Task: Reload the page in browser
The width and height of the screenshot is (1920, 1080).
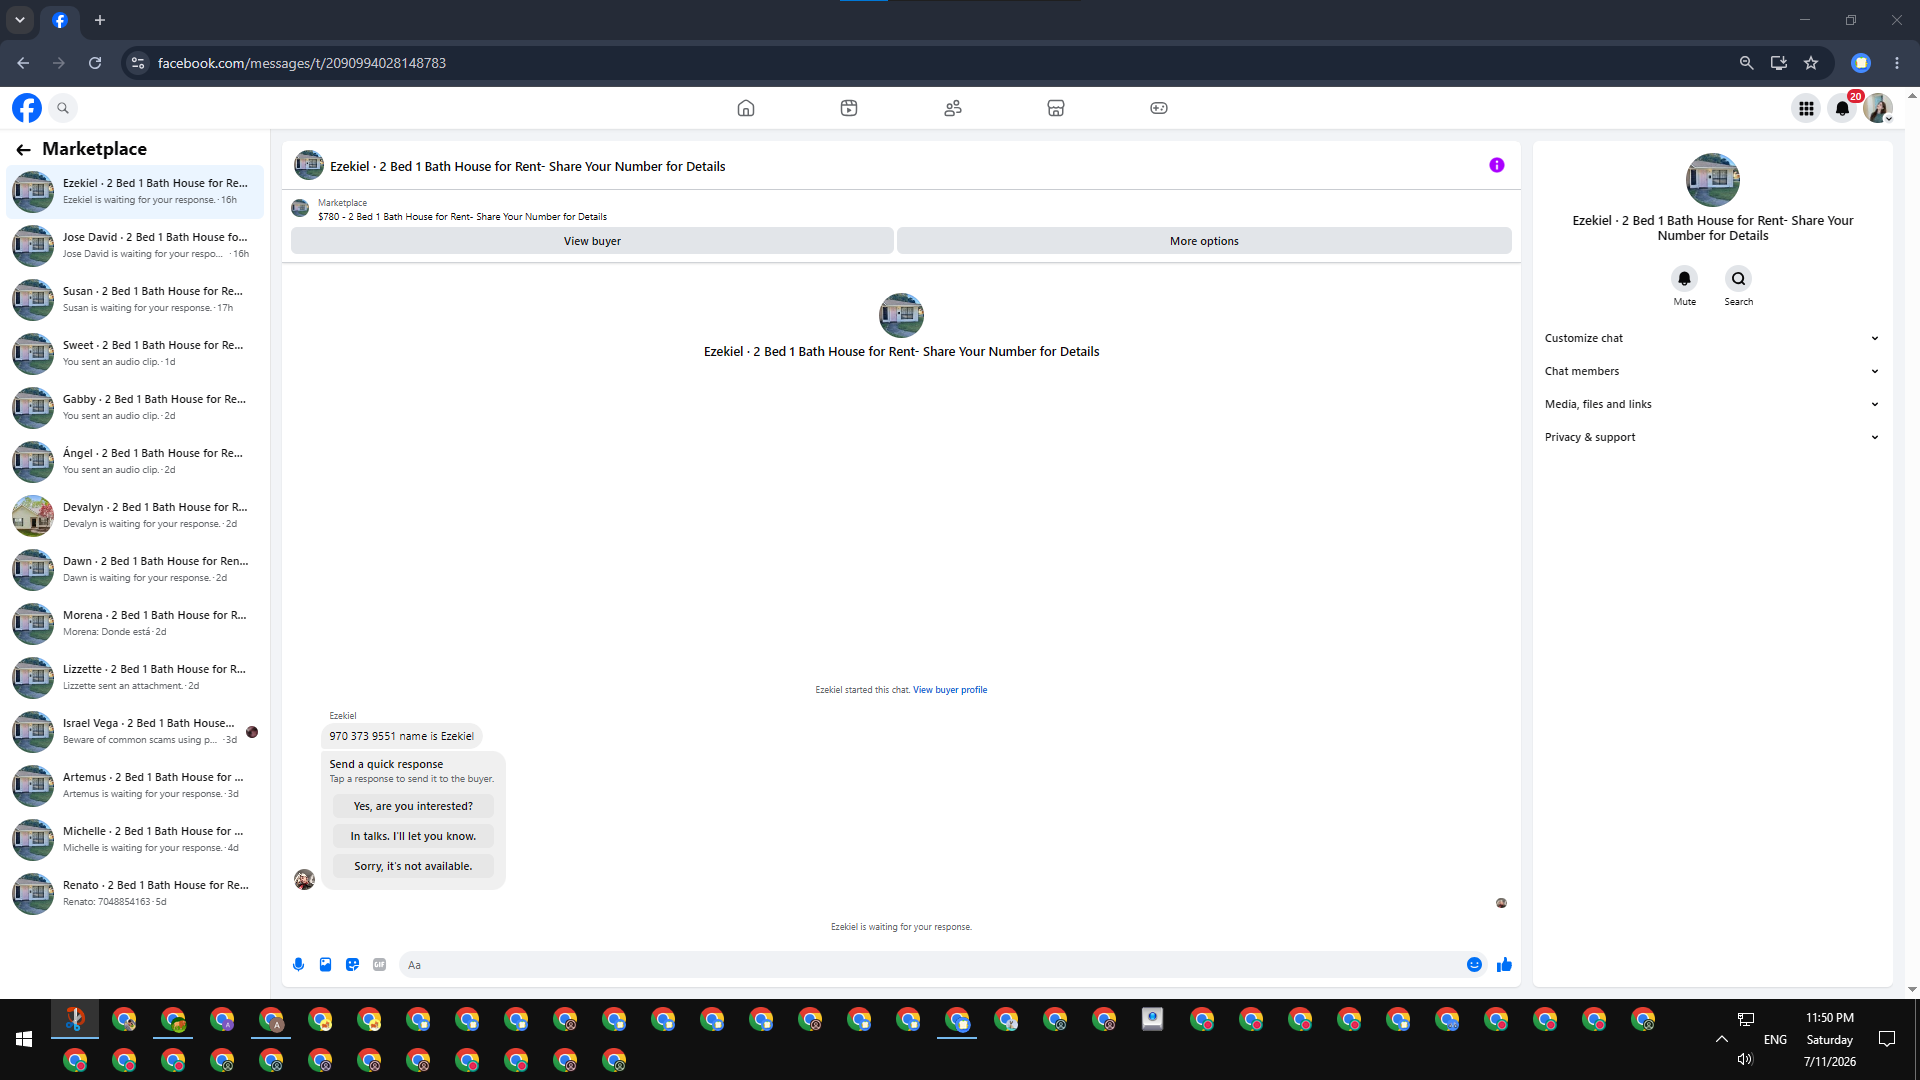Action: point(95,63)
